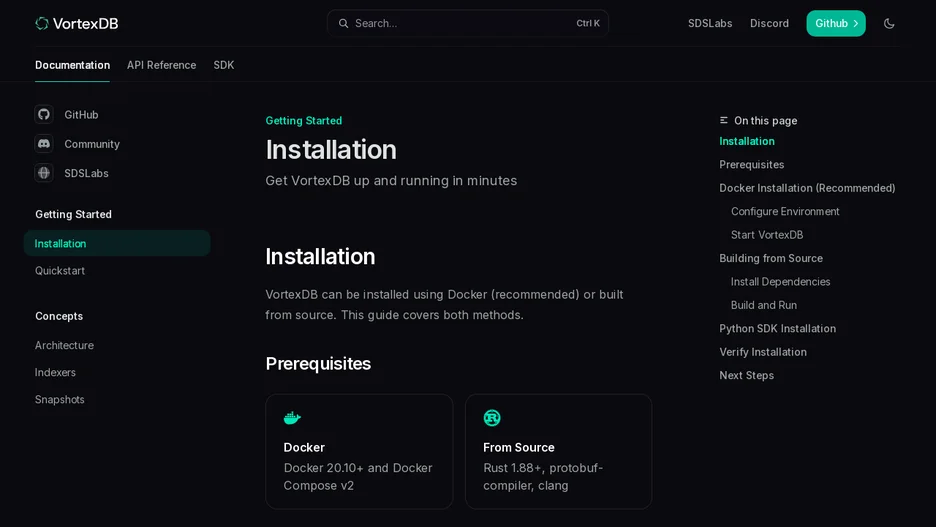Click the Prerequisites heading

pos(318,363)
